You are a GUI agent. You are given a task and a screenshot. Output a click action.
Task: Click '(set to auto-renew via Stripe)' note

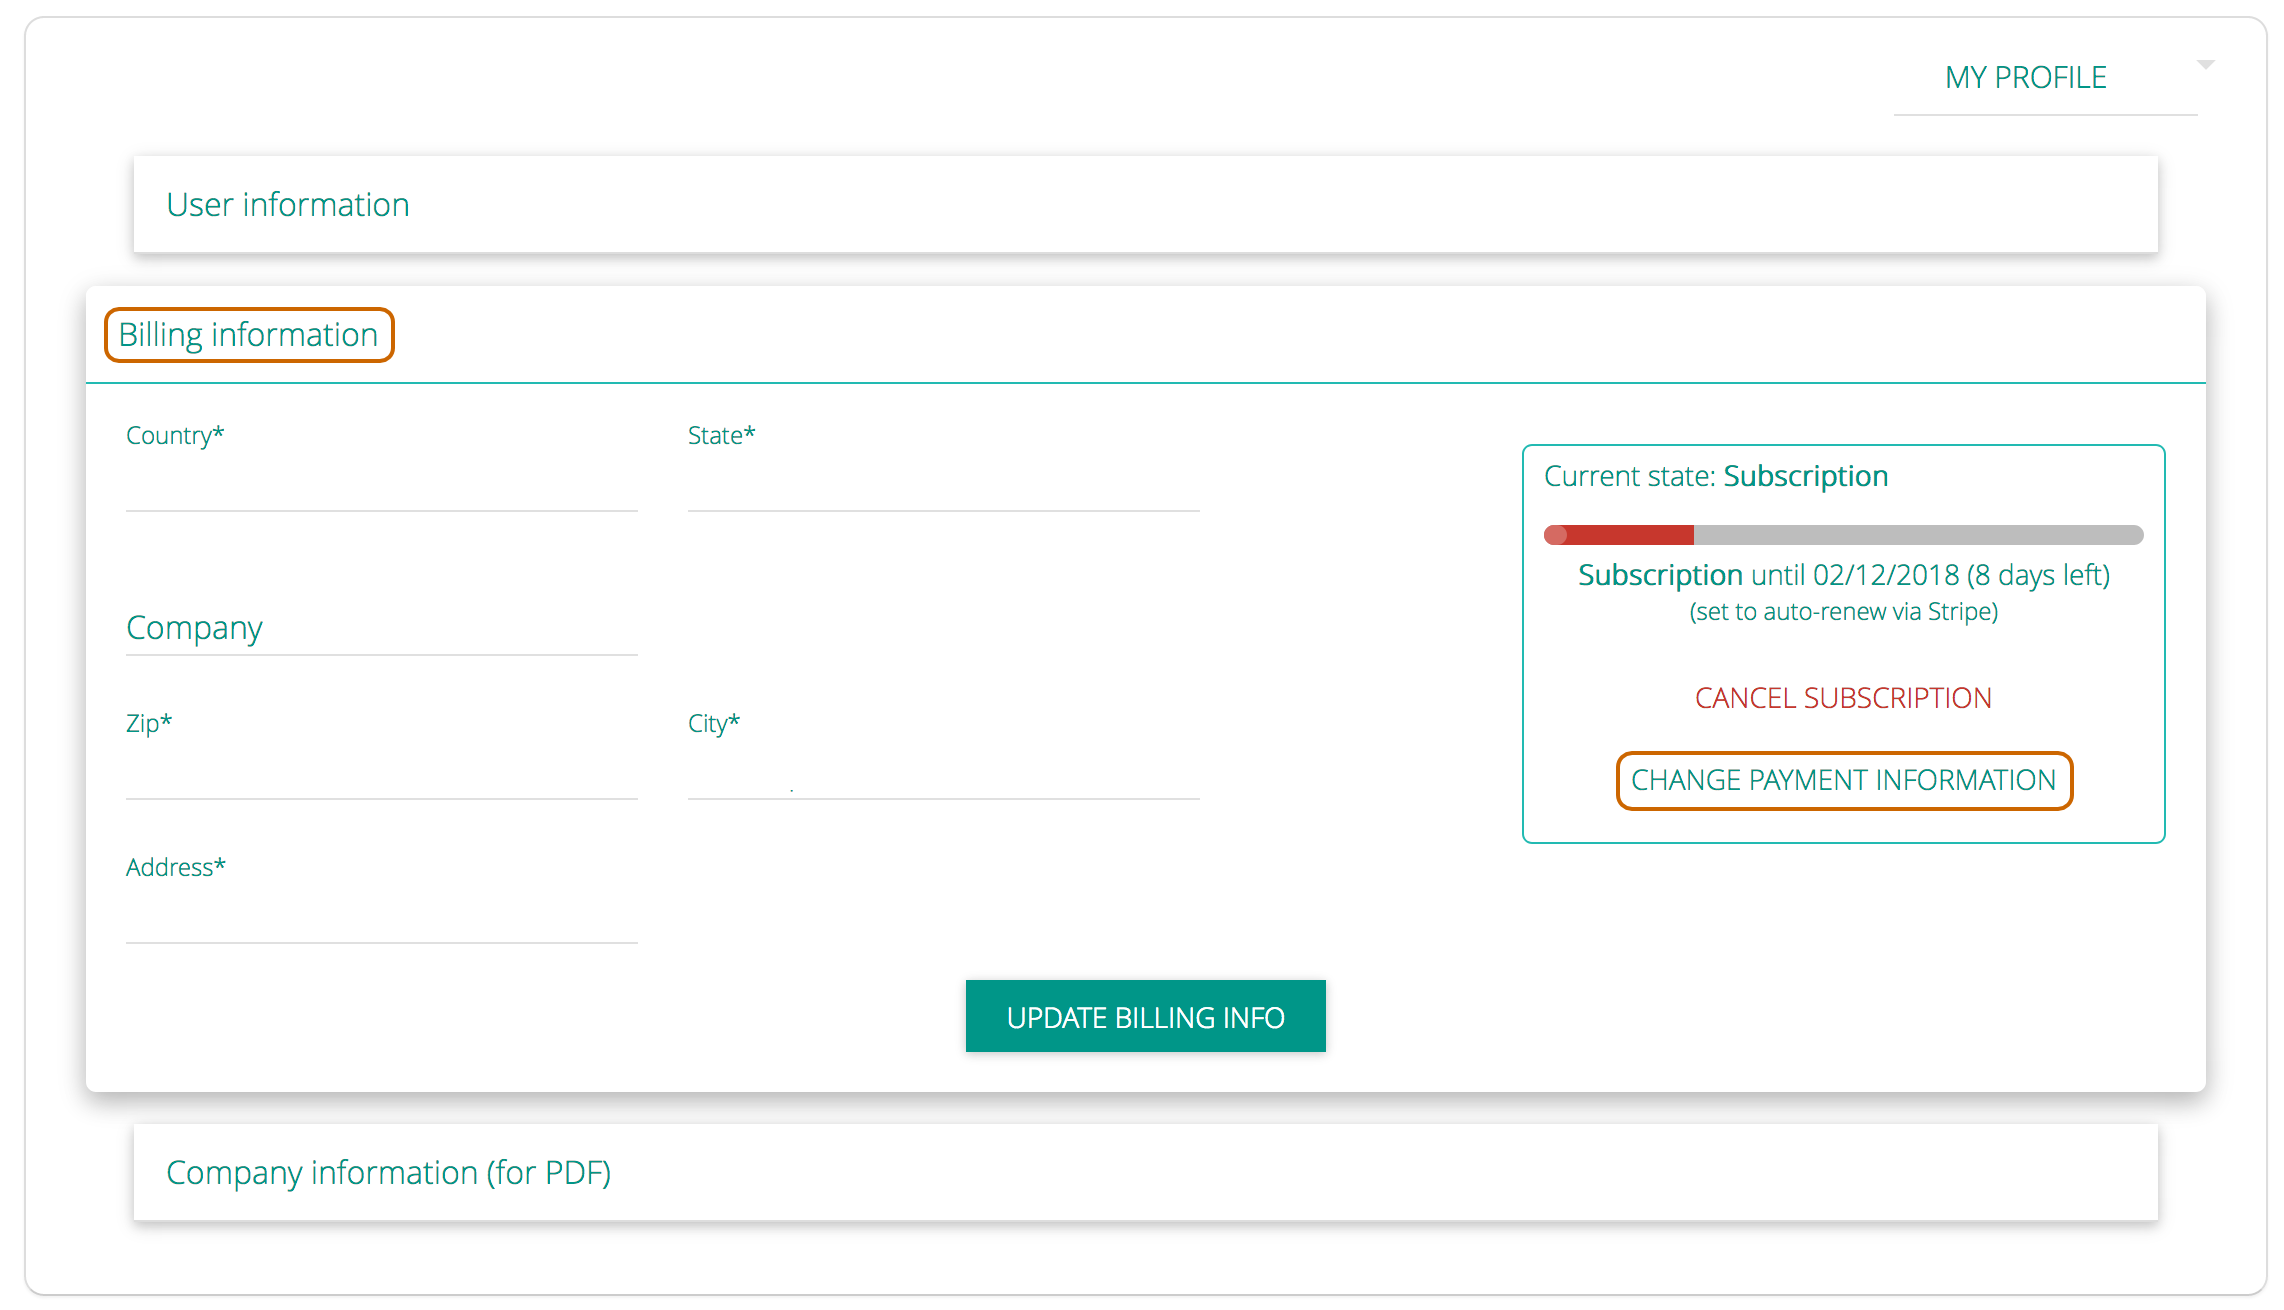coord(1844,612)
